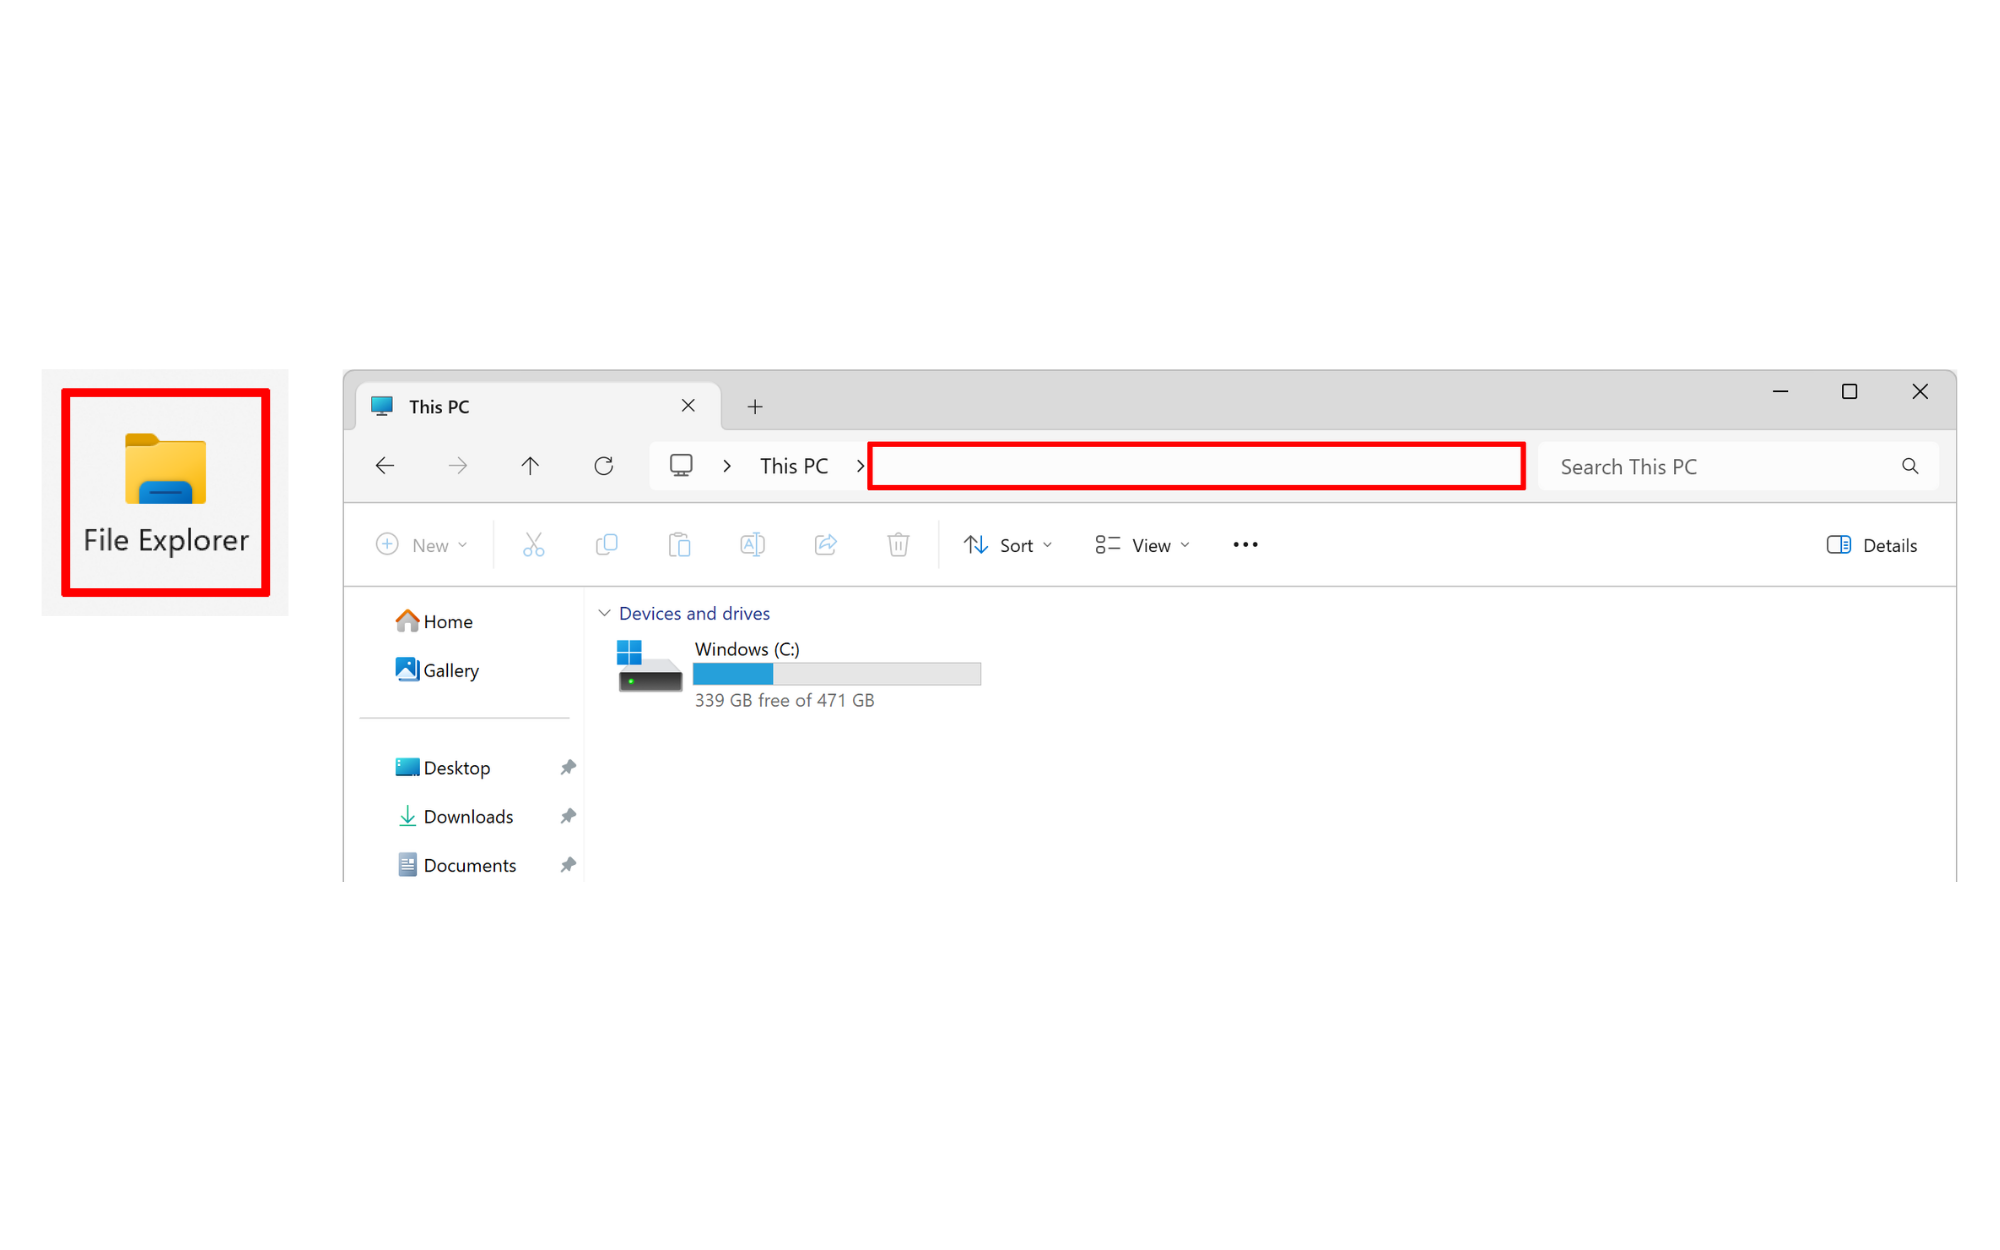Click the Windows (C:) storage capacity bar
The width and height of the screenshot is (2000, 1250).
coord(837,674)
